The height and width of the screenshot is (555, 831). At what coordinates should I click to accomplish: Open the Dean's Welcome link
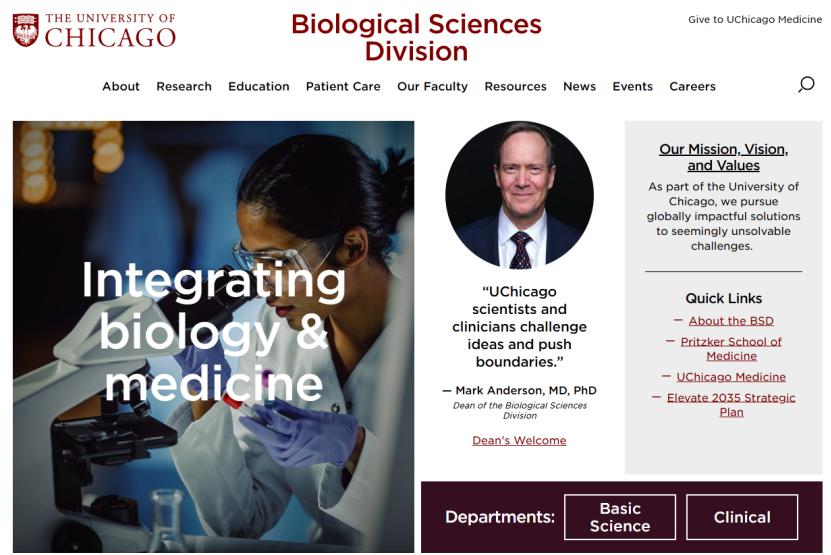[519, 440]
